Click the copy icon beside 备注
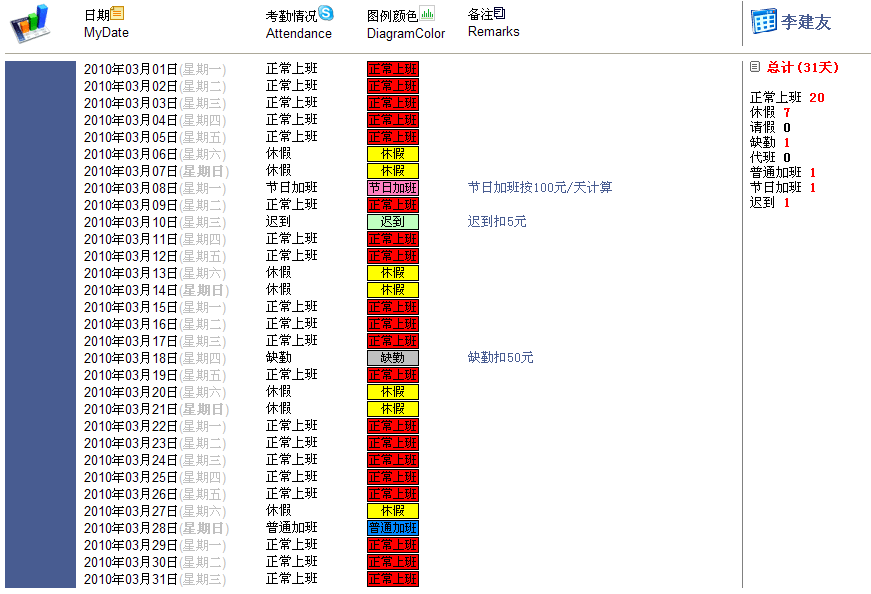Viewport: 871px width, 594px height. 500,13
